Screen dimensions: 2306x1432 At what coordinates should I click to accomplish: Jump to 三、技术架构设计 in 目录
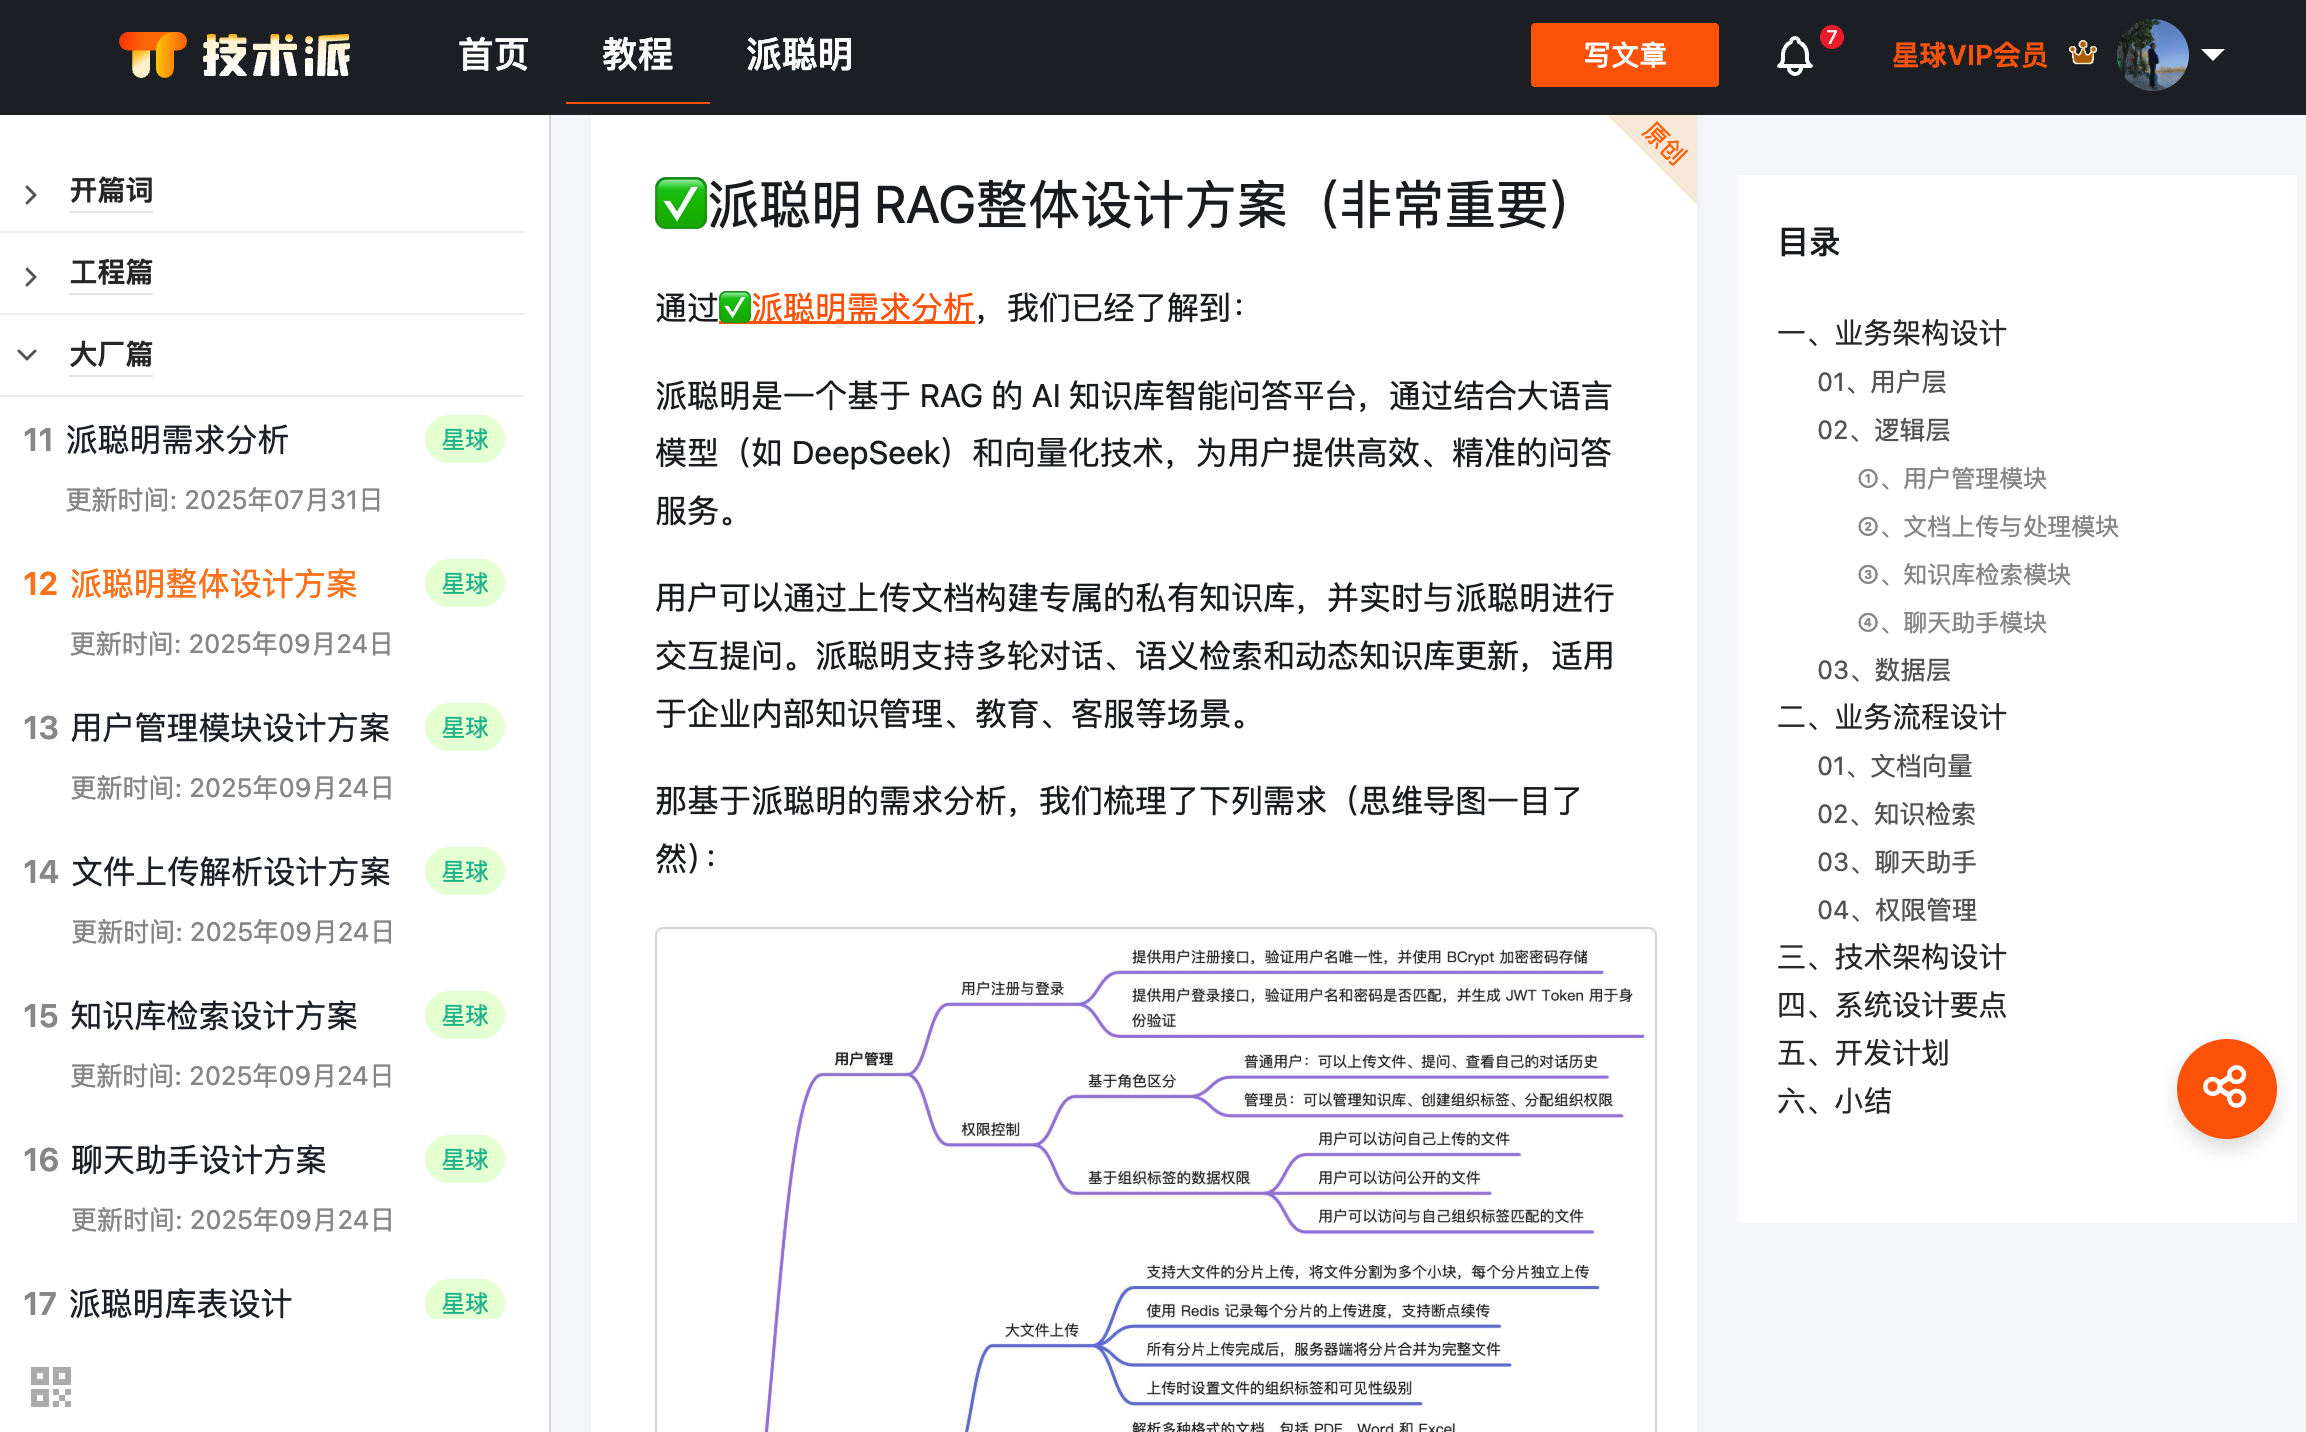(x=1891, y=957)
